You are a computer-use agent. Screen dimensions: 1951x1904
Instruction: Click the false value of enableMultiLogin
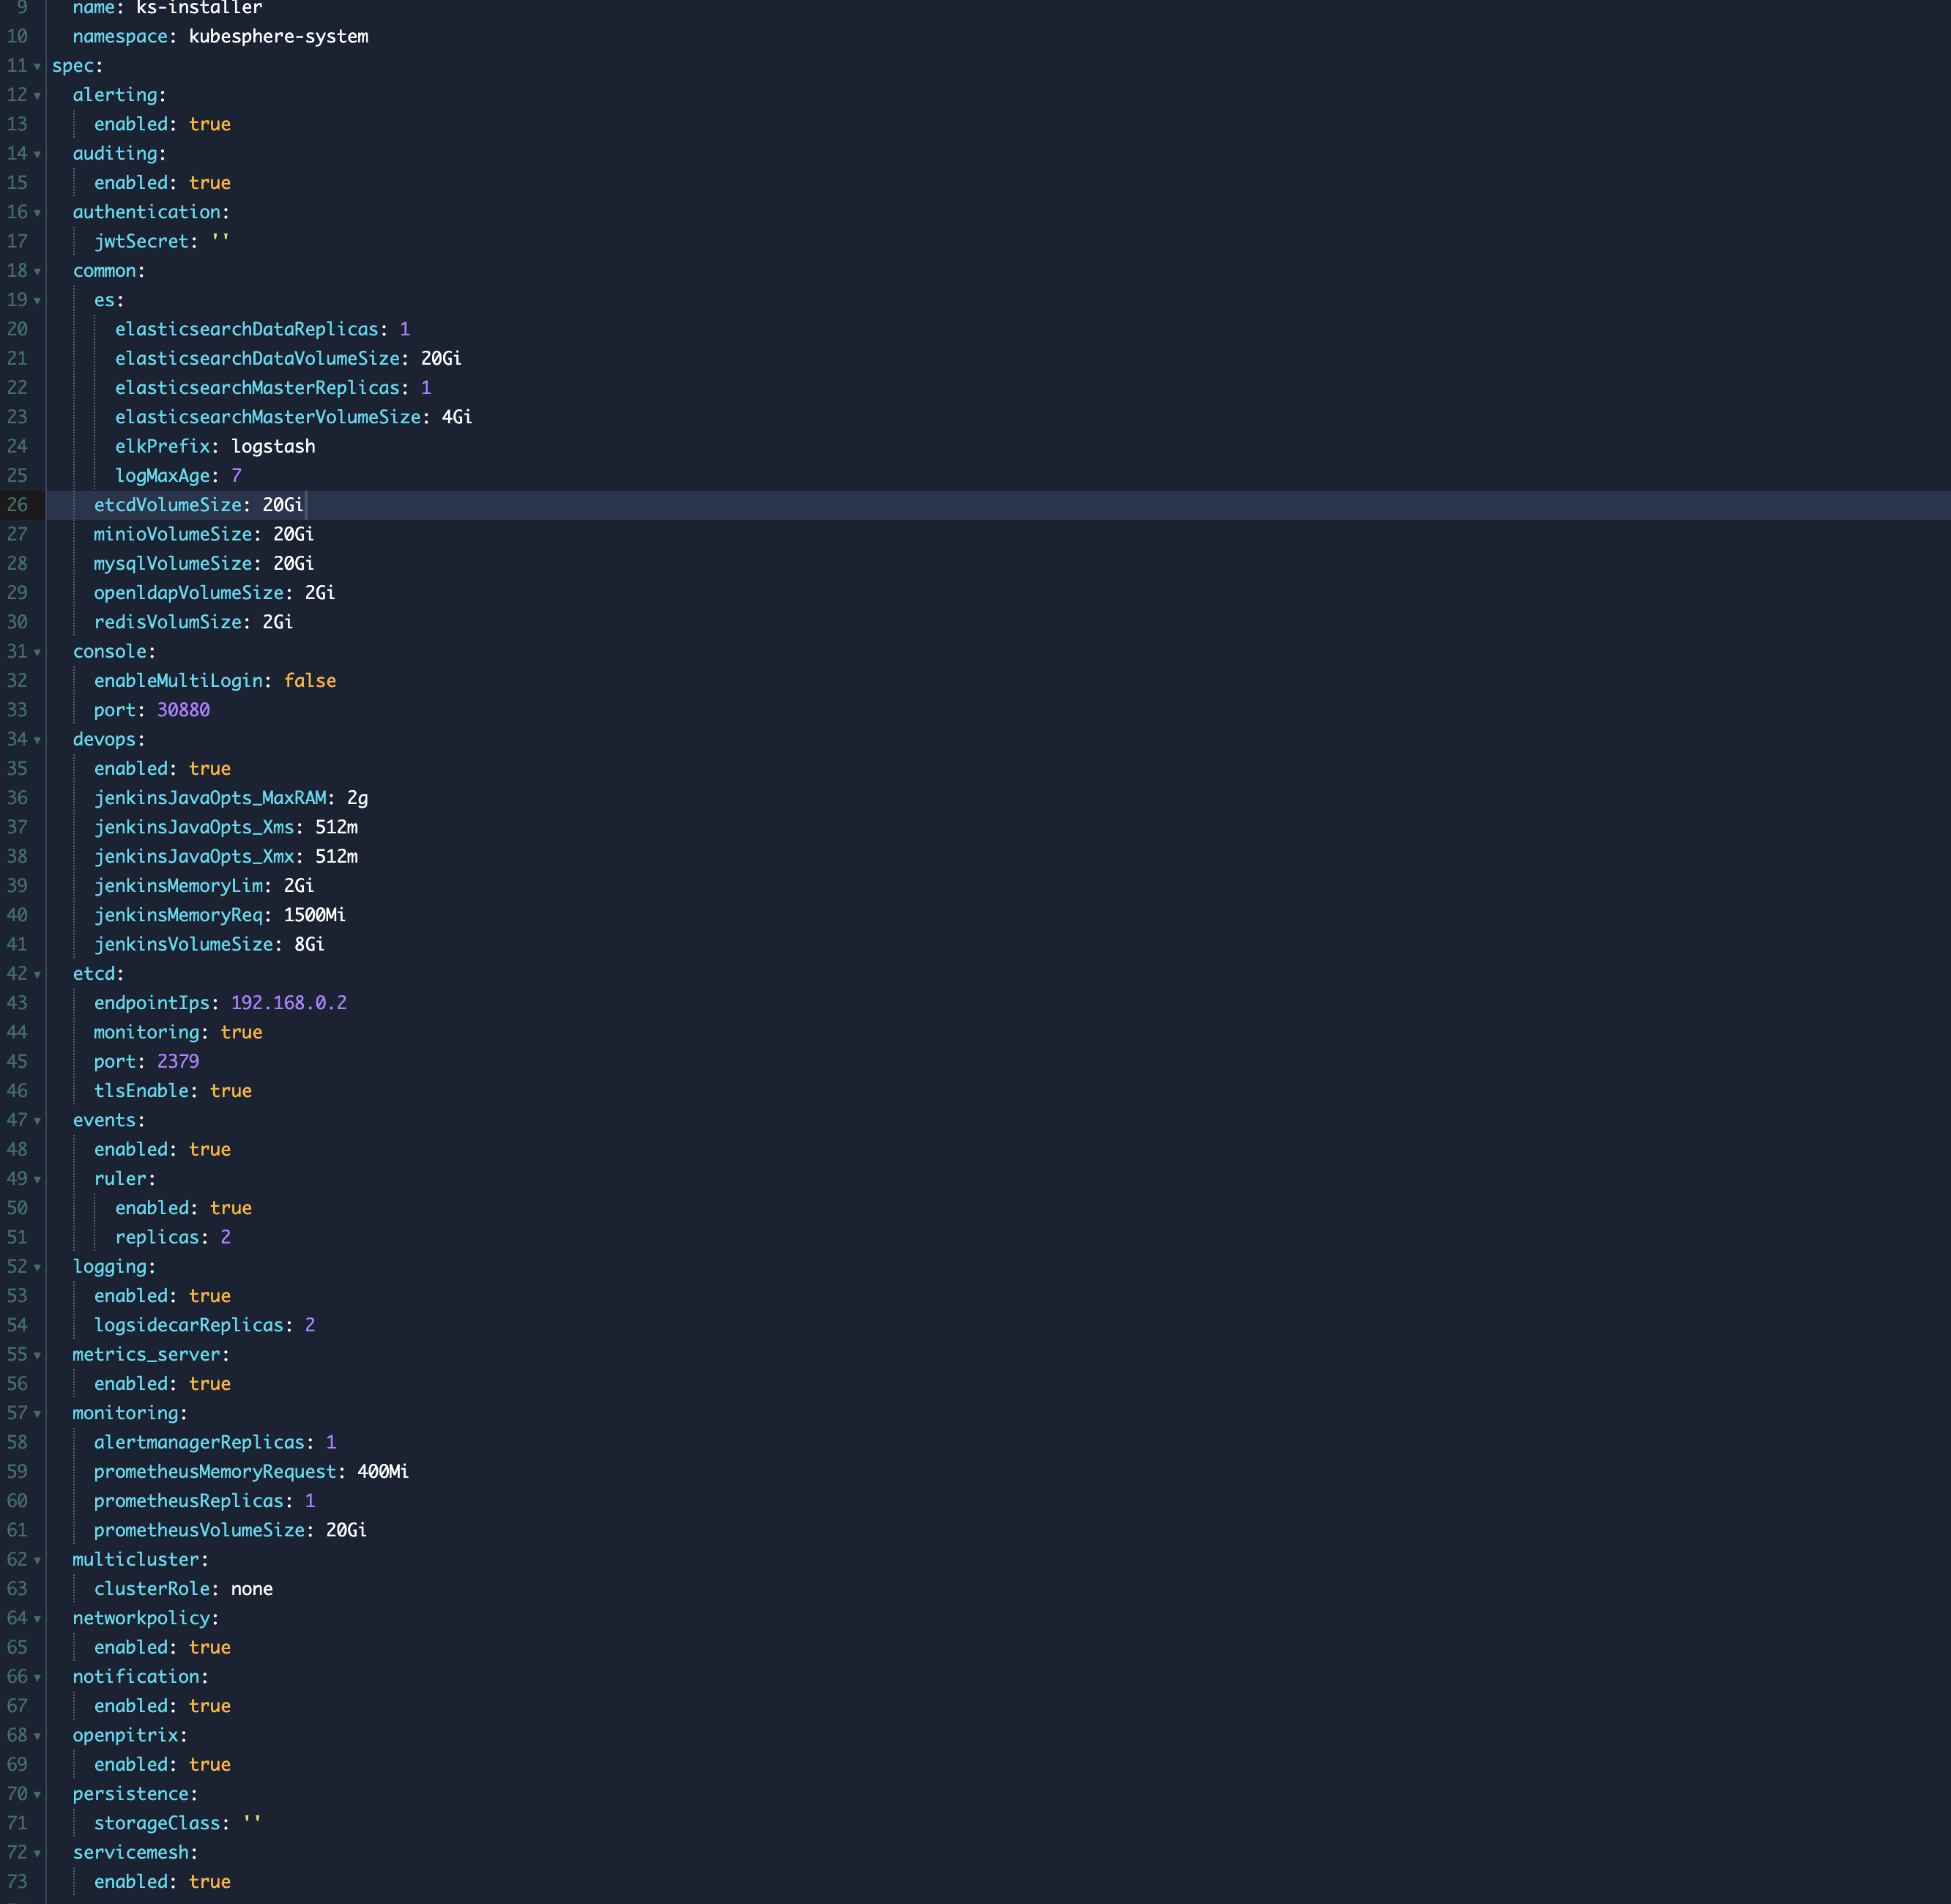click(x=310, y=681)
